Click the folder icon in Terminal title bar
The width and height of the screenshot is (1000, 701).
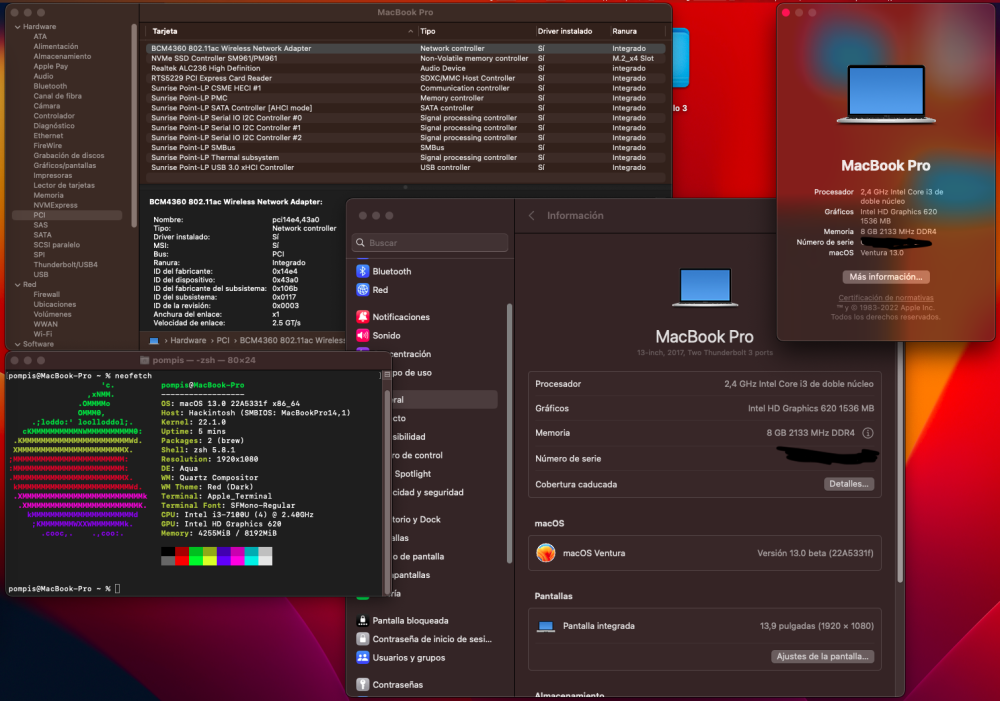point(144,360)
